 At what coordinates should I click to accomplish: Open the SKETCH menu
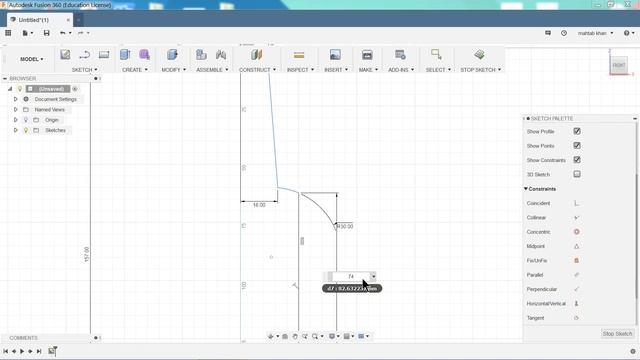(x=85, y=70)
